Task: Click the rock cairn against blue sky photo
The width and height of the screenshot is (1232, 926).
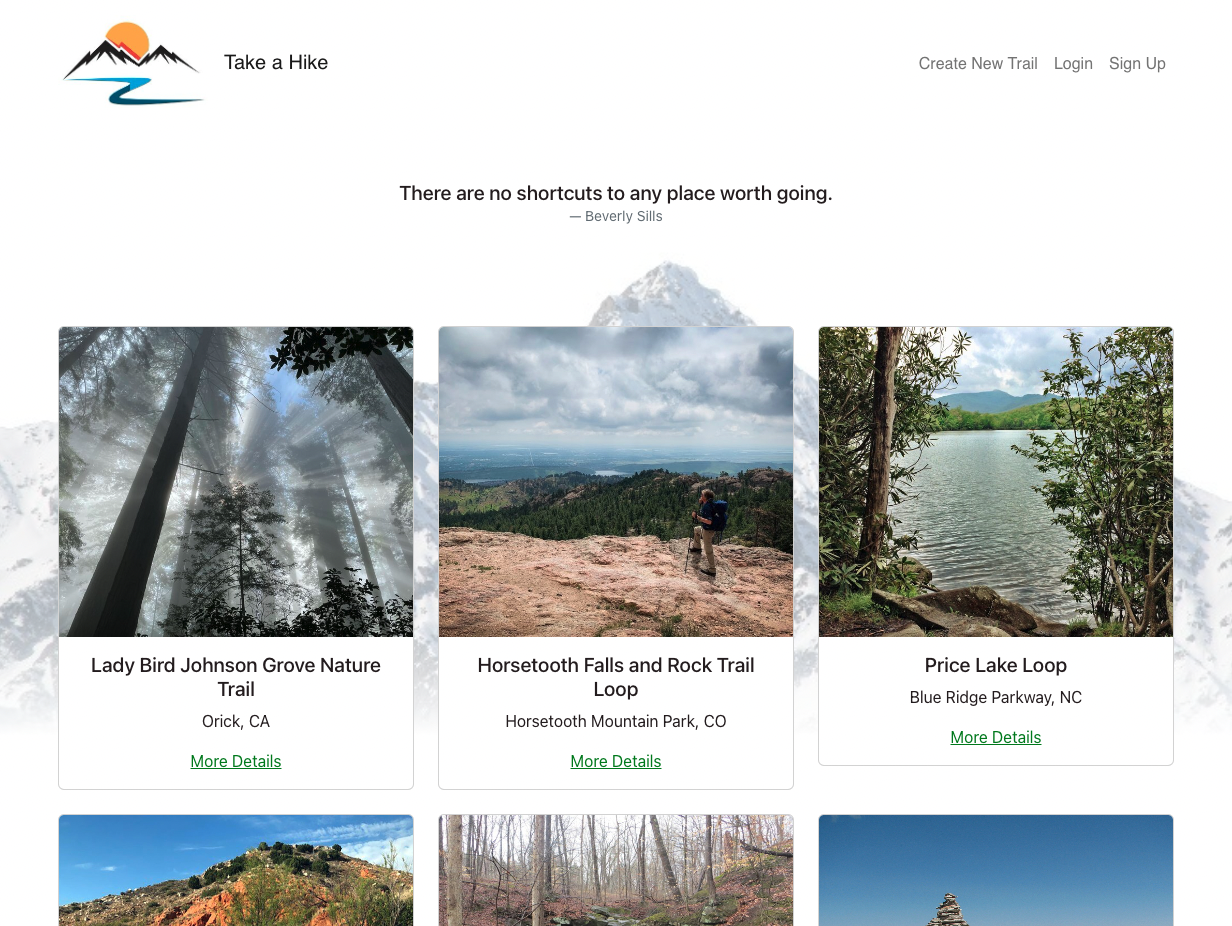Action: click(996, 870)
